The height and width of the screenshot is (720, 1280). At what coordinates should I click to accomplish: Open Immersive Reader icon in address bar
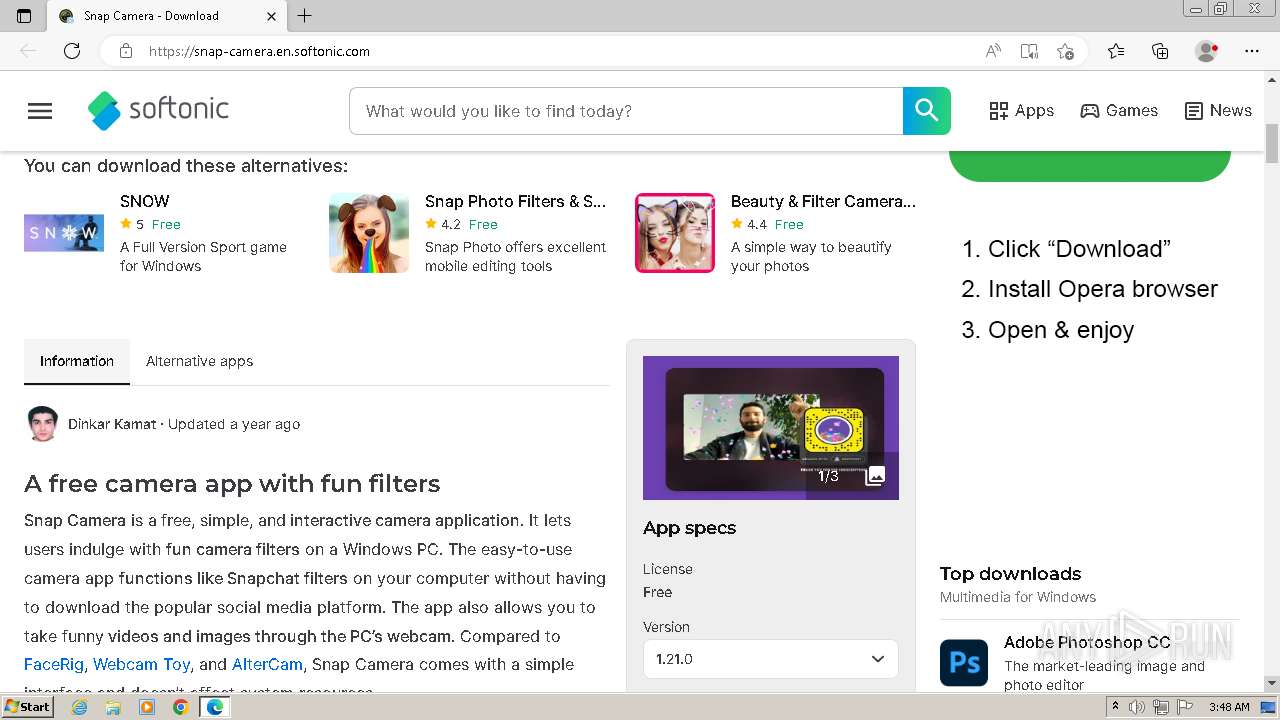click(1029, 51)
